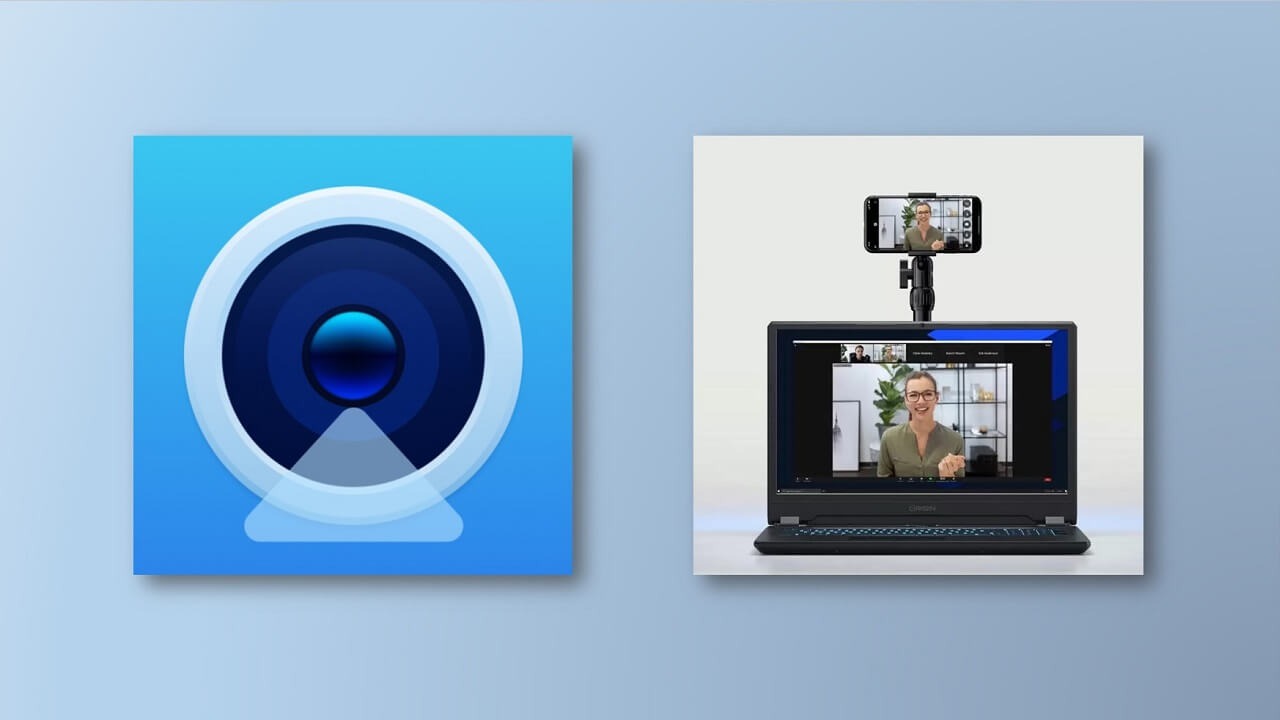
Task: Click the laptop's backlit keyboard
Action: pyautogui.click(x=921, y=531)
